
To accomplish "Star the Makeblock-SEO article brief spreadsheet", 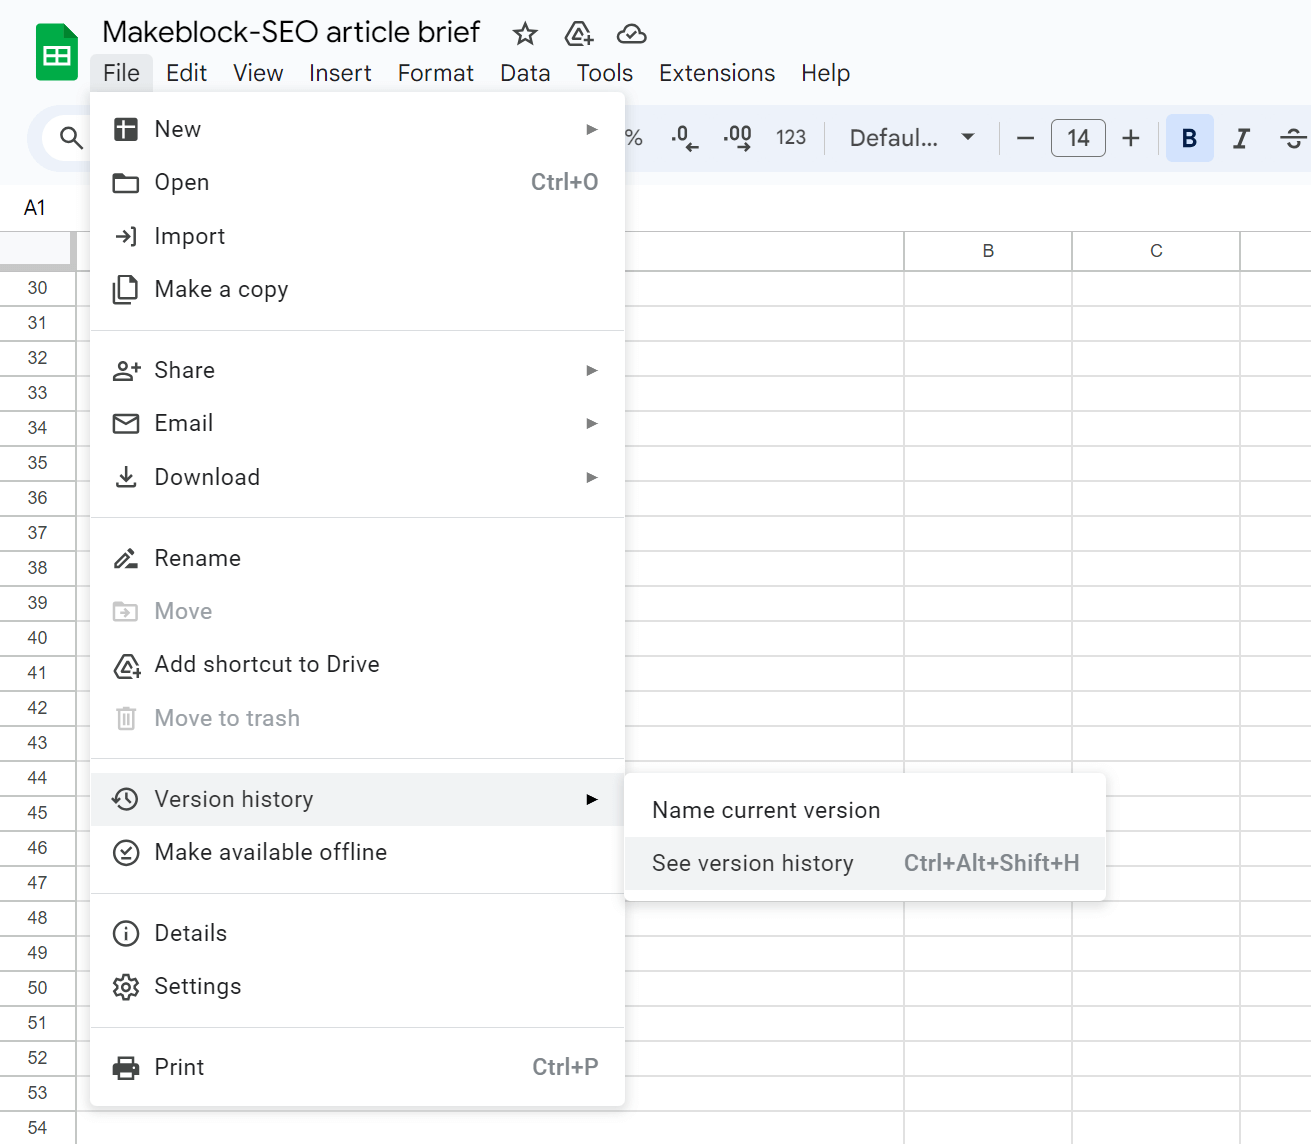I will (525, 33).
